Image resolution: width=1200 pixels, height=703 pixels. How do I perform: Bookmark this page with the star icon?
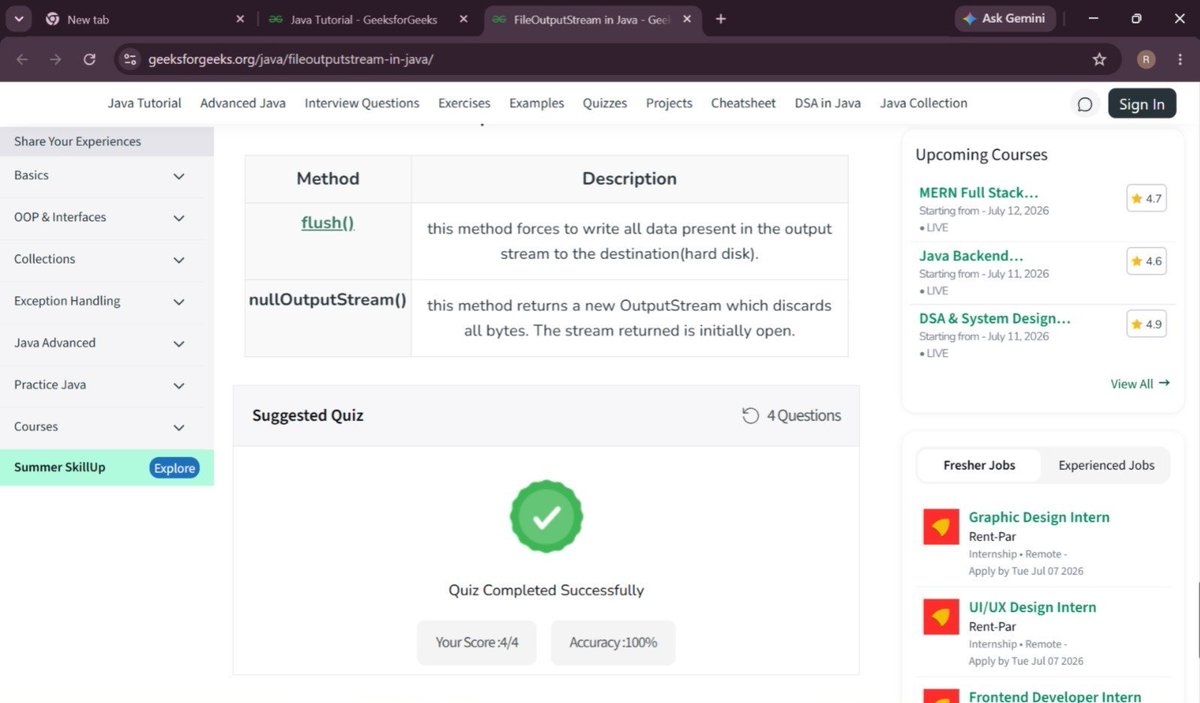(1100, 59)
